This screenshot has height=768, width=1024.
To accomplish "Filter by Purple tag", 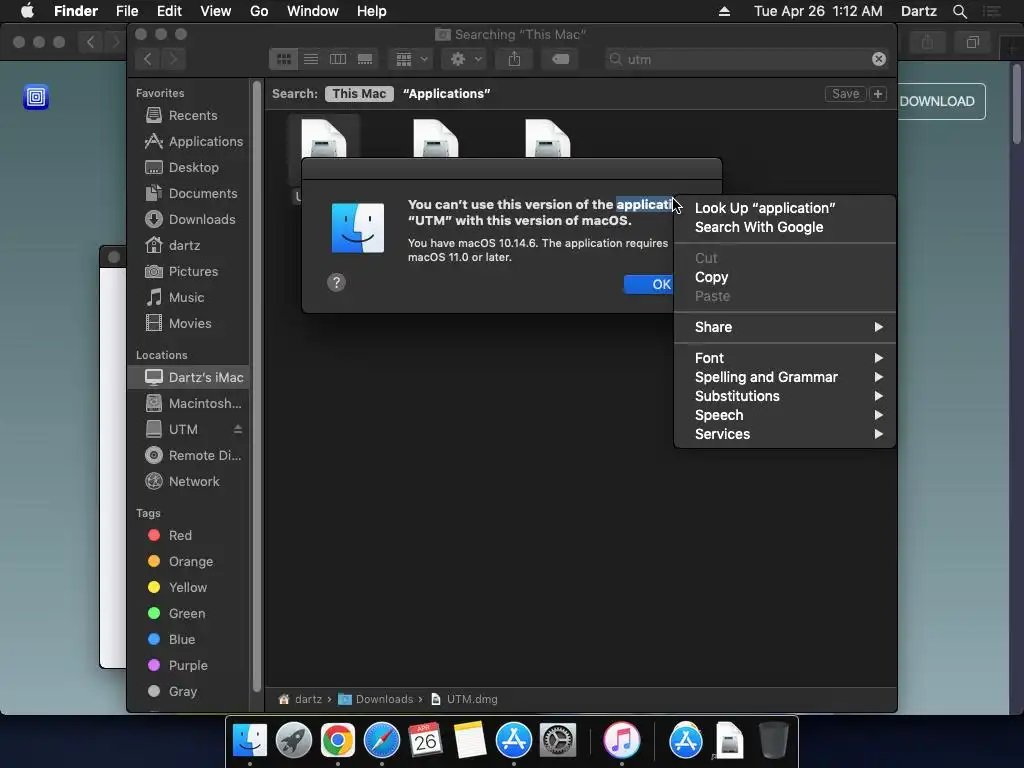I will [188, 665].
